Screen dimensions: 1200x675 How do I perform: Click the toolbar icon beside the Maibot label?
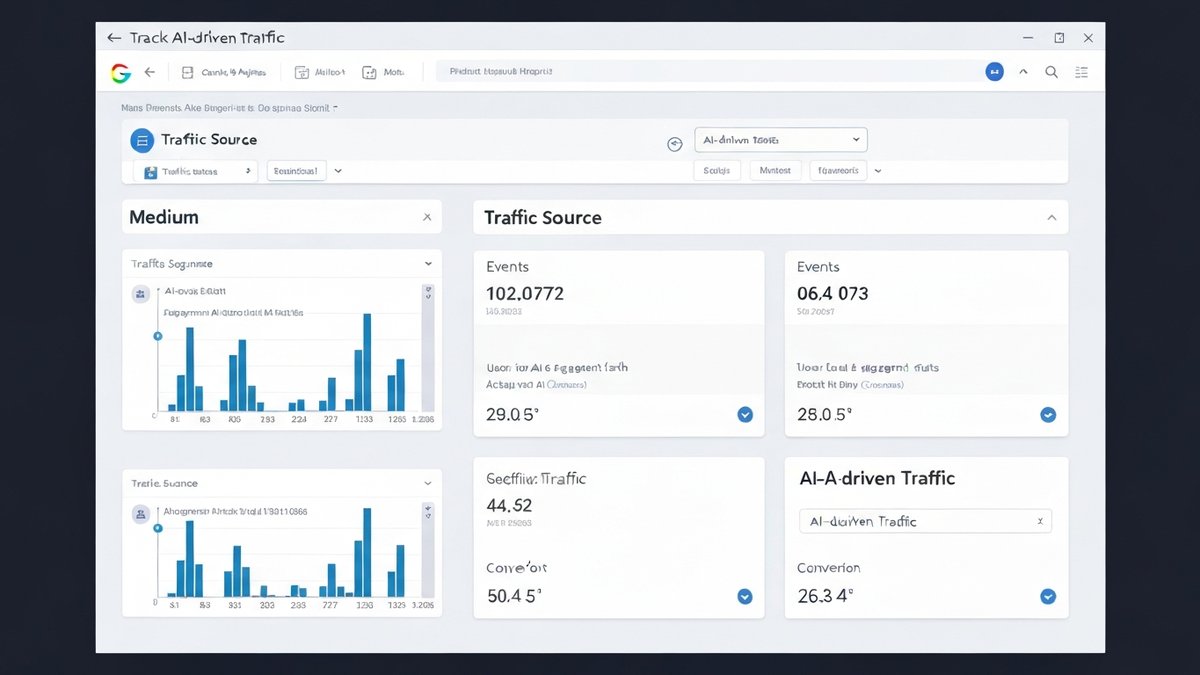[301, 72]
